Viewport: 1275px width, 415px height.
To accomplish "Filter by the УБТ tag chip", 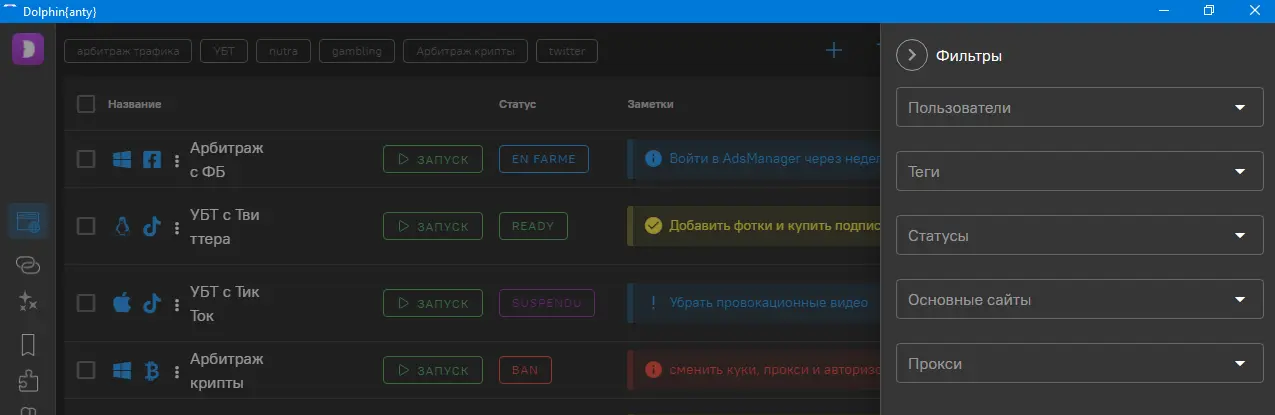I will 224,51.
